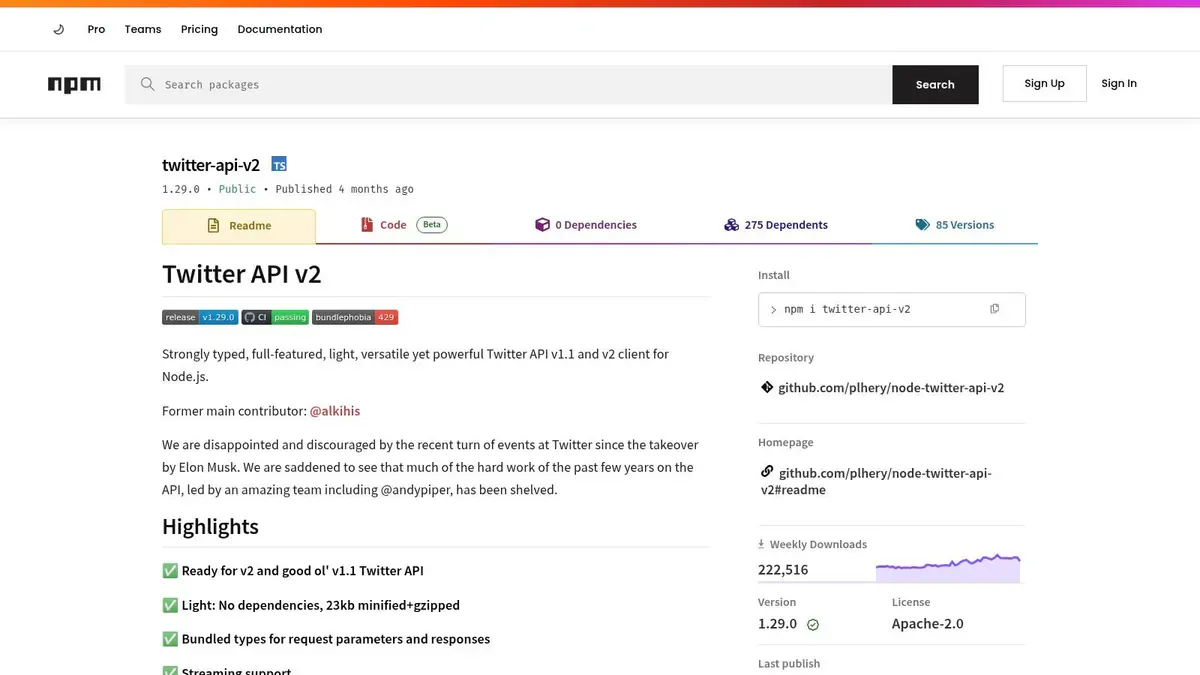Image resolution: width=1200 pixels, height=675 pixels.
Task: Click the Sign Up button
Action: click(1044, 84)
